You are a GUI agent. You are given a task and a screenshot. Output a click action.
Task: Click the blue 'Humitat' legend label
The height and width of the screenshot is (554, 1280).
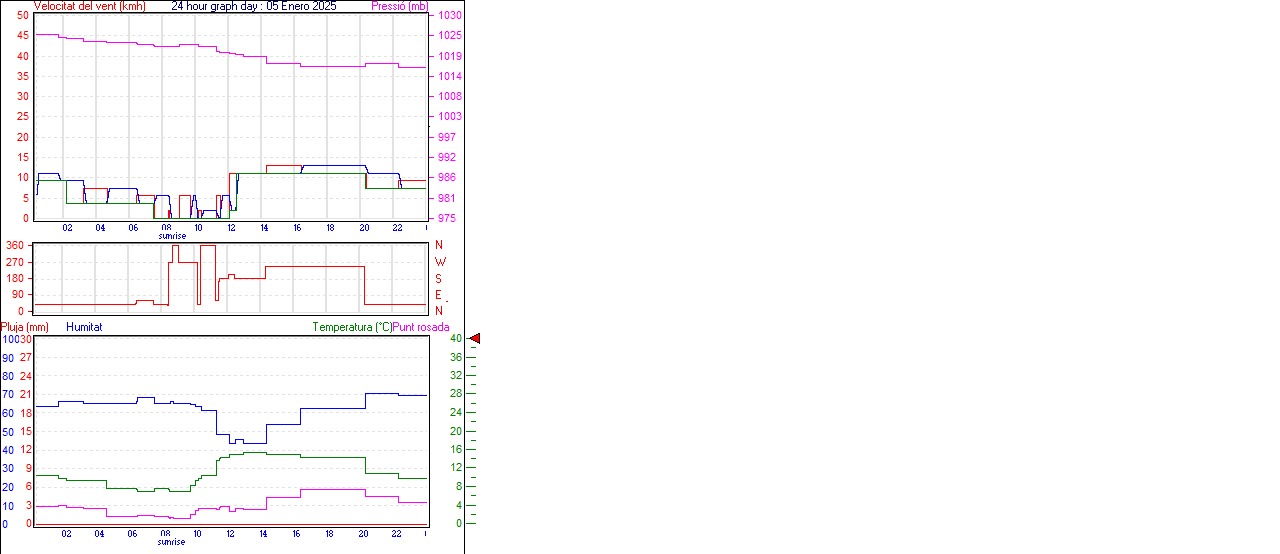(x=84, y=327)
